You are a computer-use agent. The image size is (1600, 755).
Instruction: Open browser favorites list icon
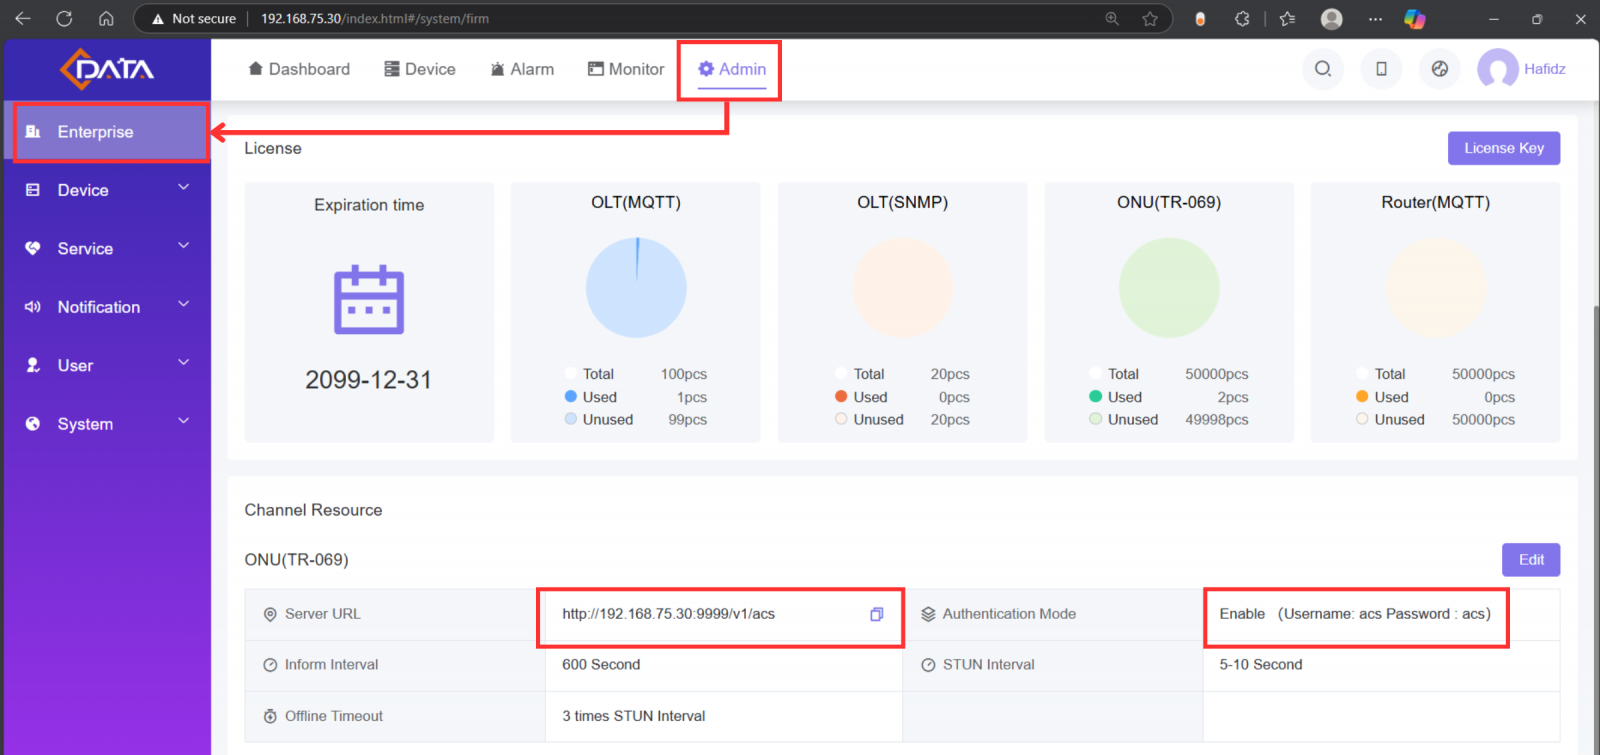point(1287,18)
